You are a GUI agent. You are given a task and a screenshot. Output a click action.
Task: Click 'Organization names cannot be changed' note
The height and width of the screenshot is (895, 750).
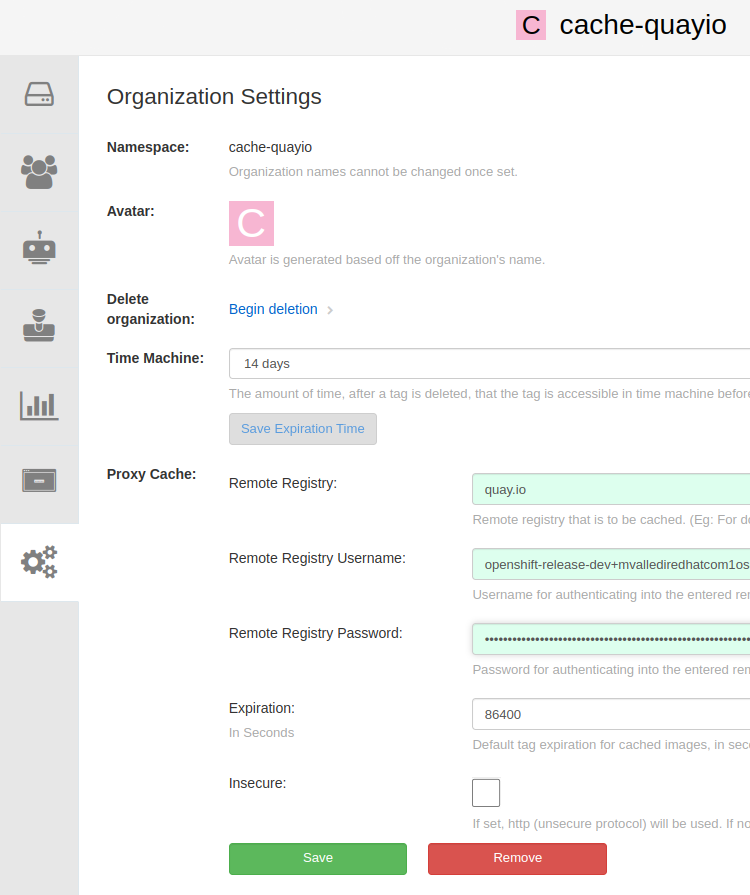[x=373, y=172]
